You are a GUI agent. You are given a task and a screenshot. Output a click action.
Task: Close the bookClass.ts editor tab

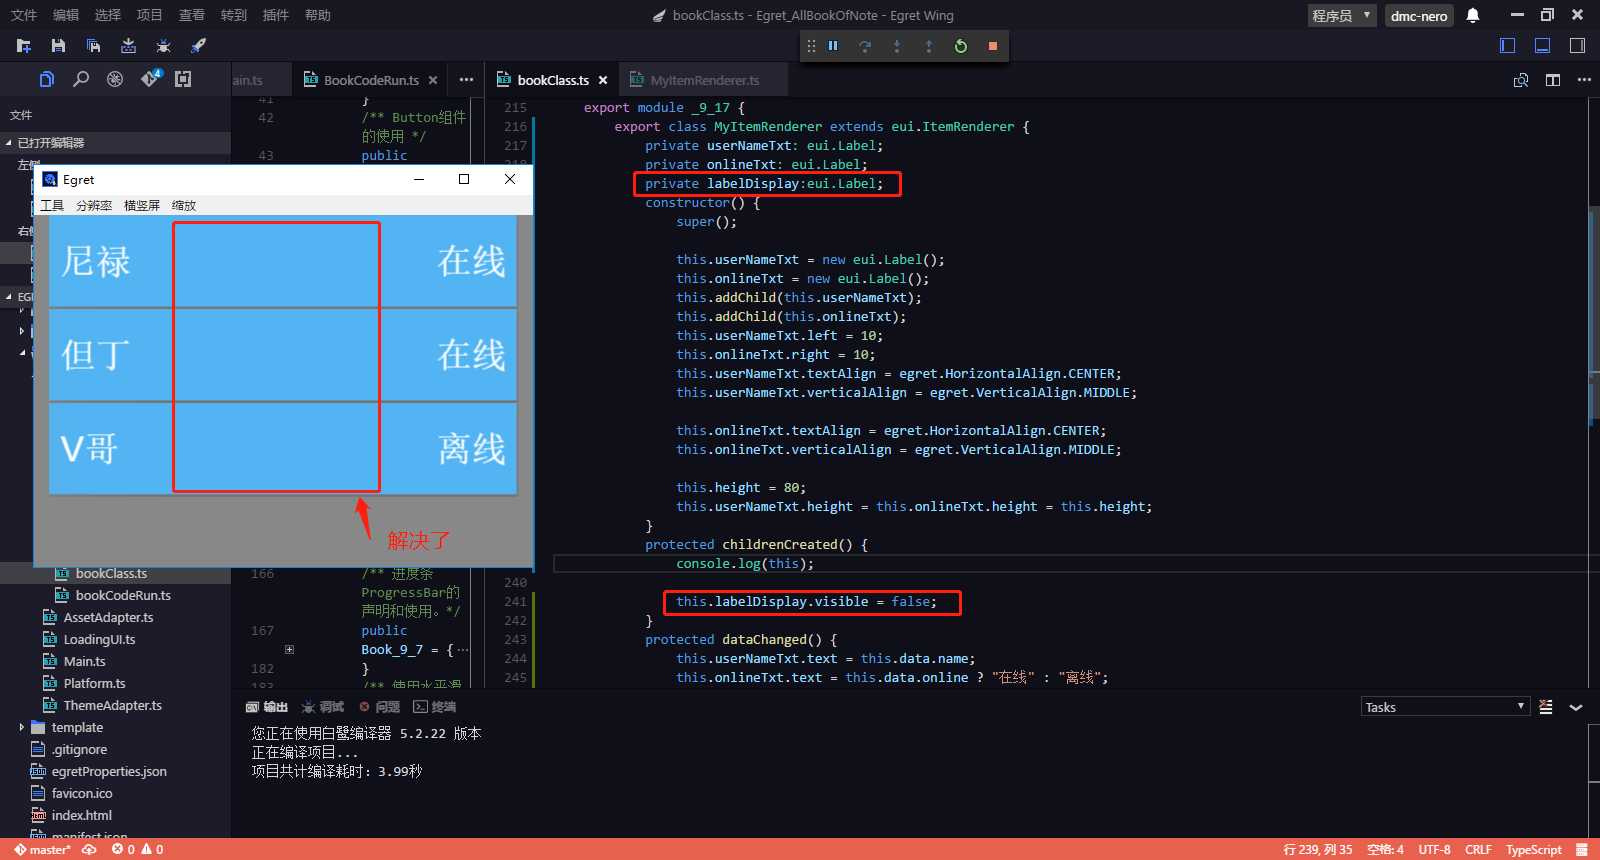603,80
